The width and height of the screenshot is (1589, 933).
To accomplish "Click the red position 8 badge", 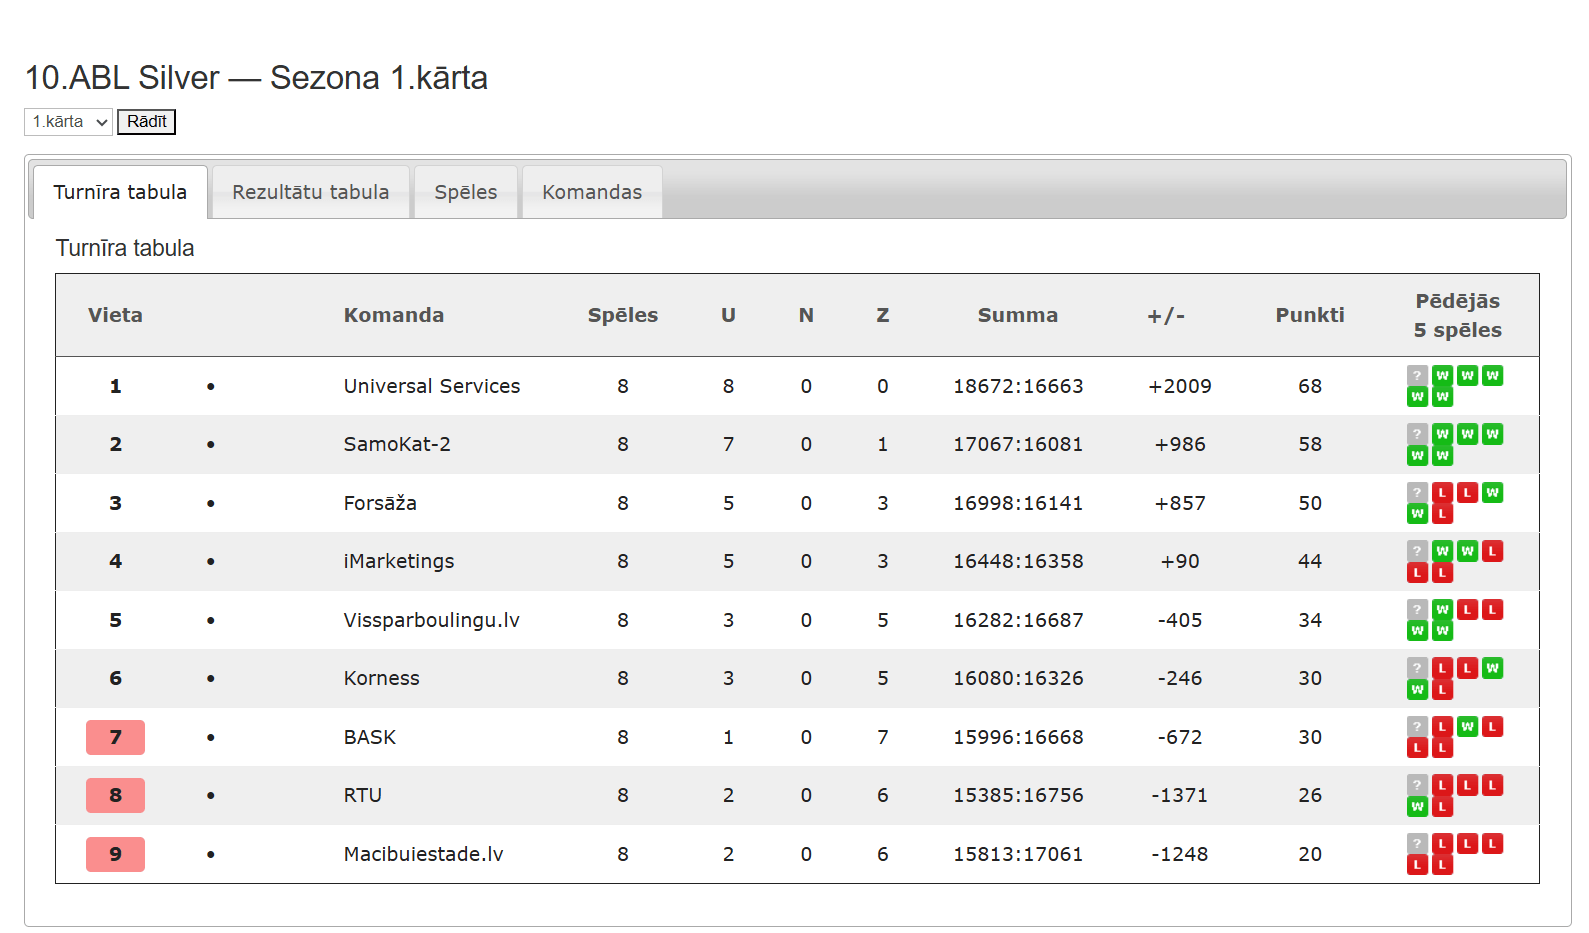I will click(115, 795).
